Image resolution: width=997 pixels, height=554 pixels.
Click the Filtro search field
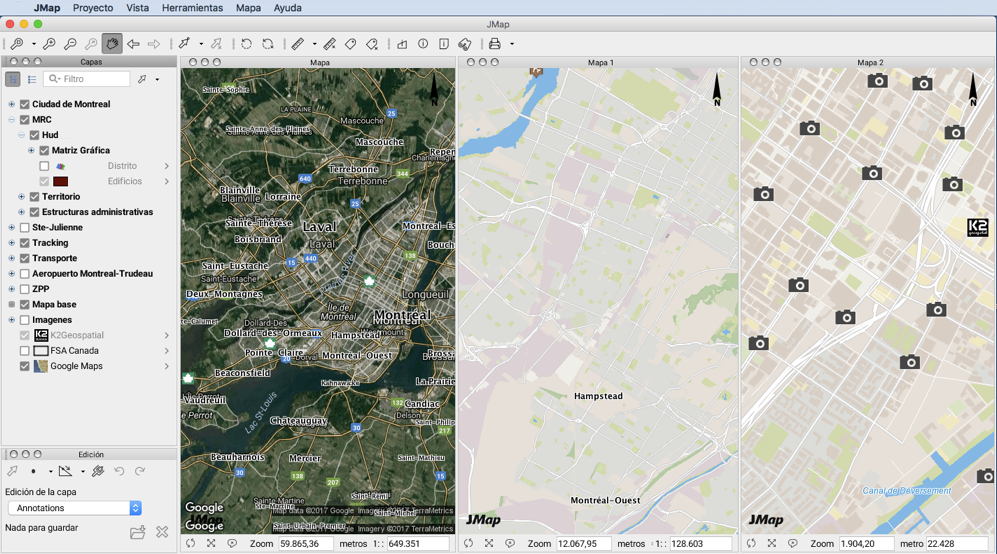click(87, 79)
